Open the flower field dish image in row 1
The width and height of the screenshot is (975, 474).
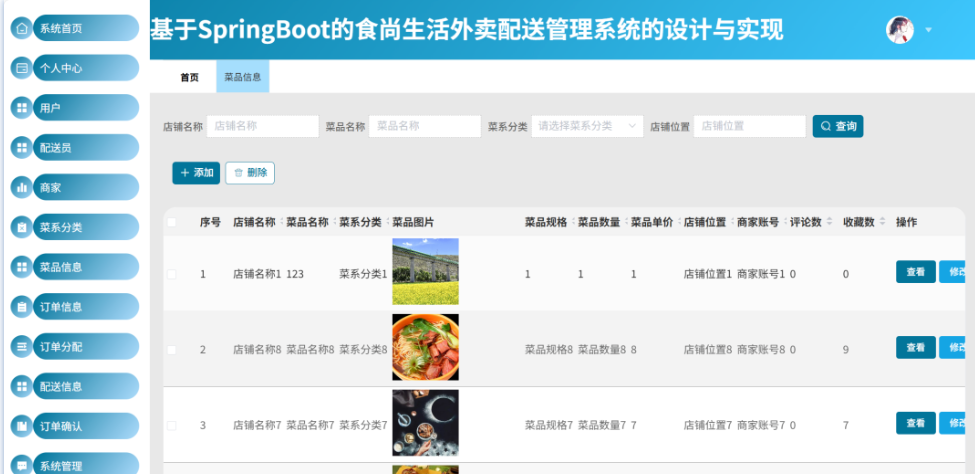pyautogui.click(x=425, y=271)
